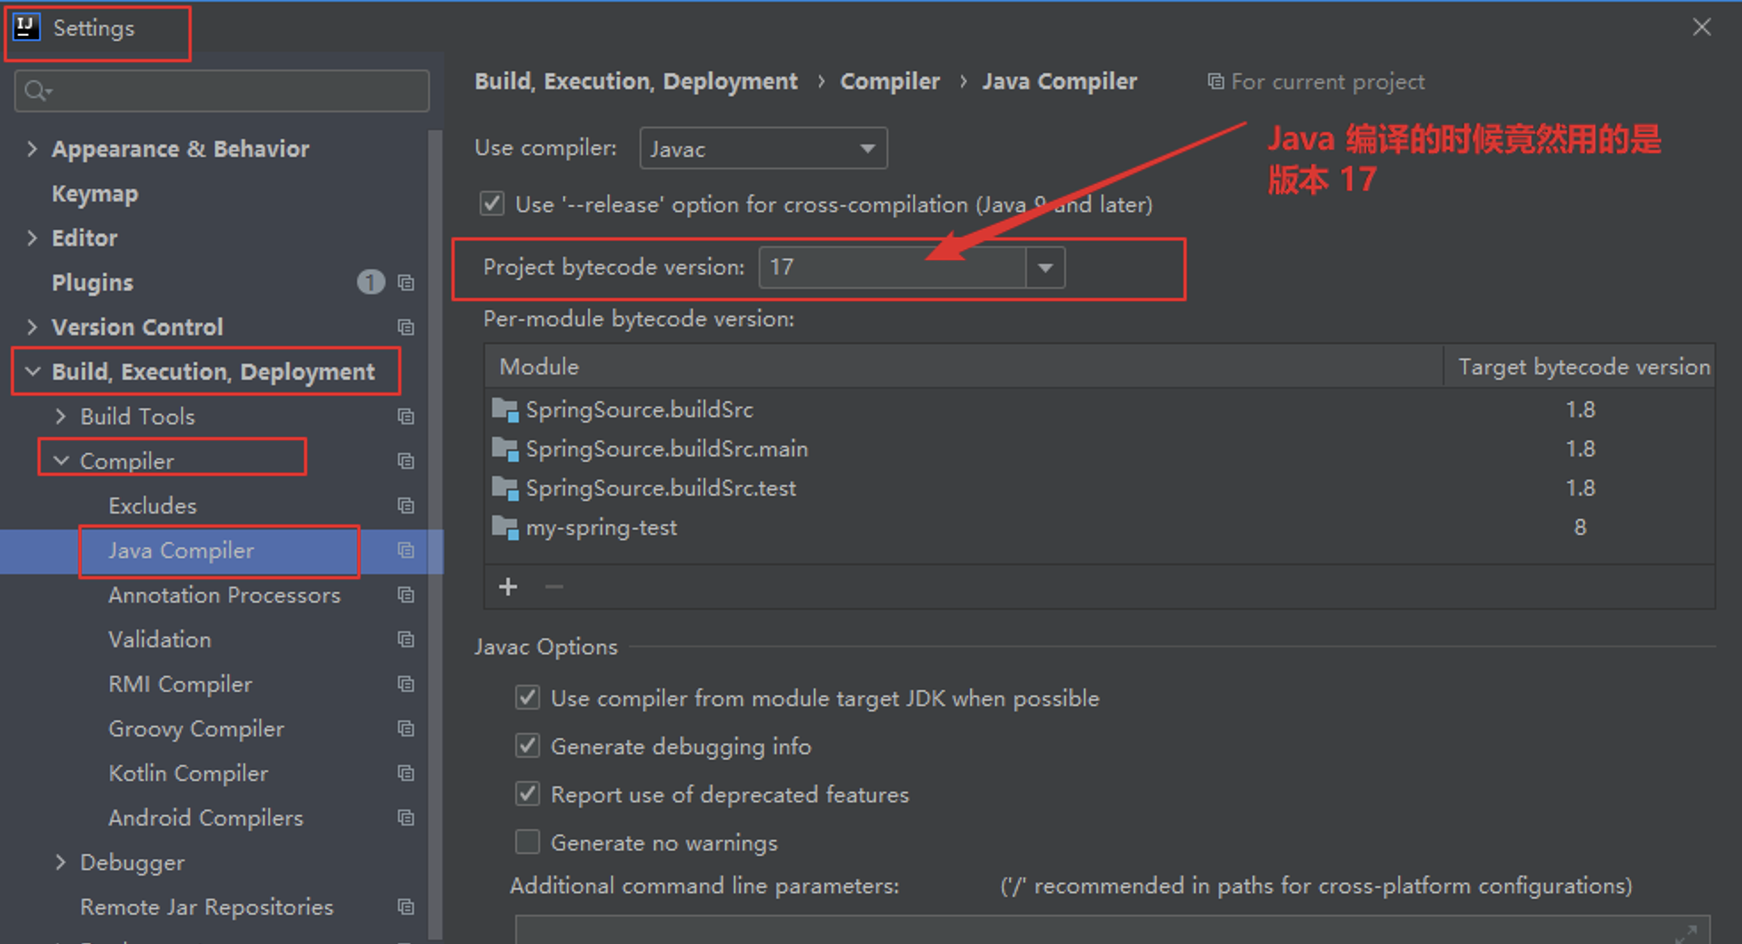This screenshot has width=1742, height=944.
Task: Click the IntelliJ IDEA logo in title bar
Action: pyautogui.click(x=26, y=27)
